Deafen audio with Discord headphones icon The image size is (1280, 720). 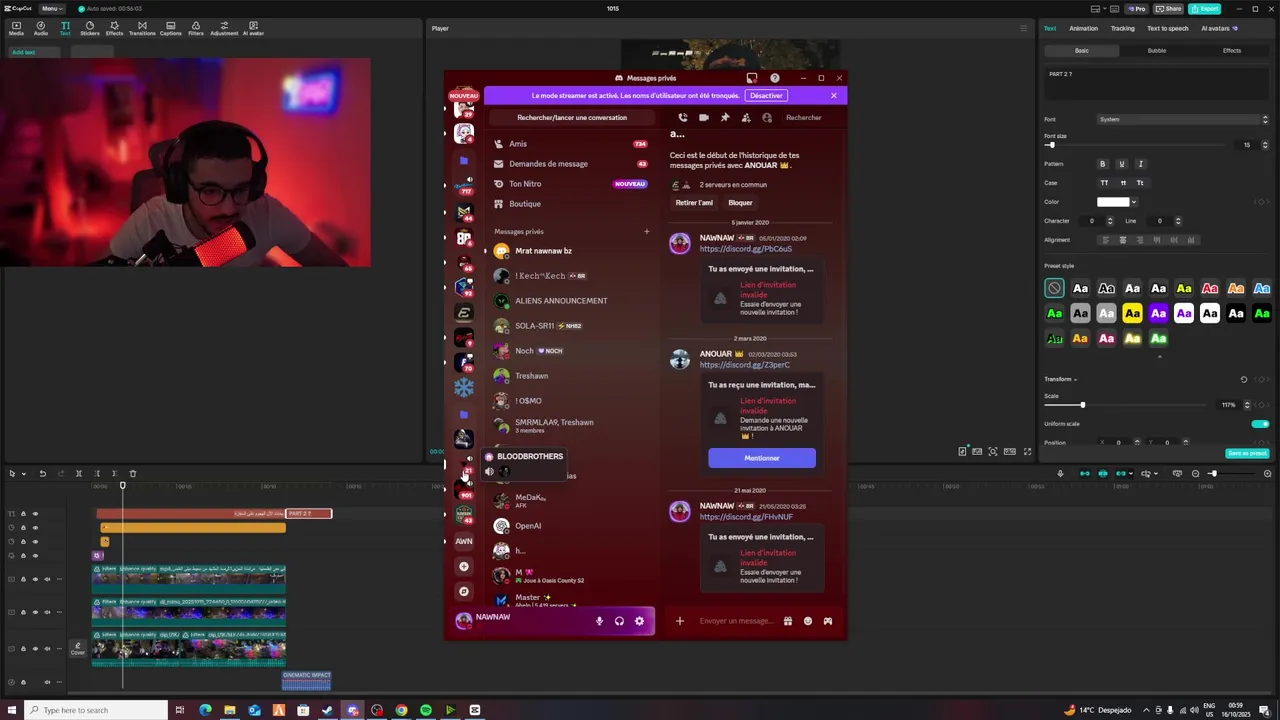pos(619,621)
